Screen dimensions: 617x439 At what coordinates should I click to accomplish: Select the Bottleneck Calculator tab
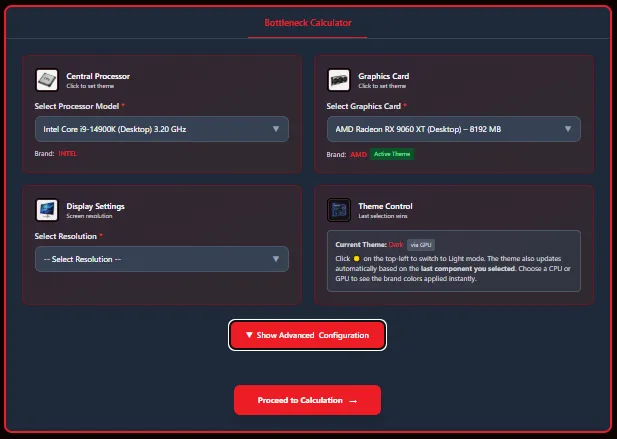pos(308,23)
